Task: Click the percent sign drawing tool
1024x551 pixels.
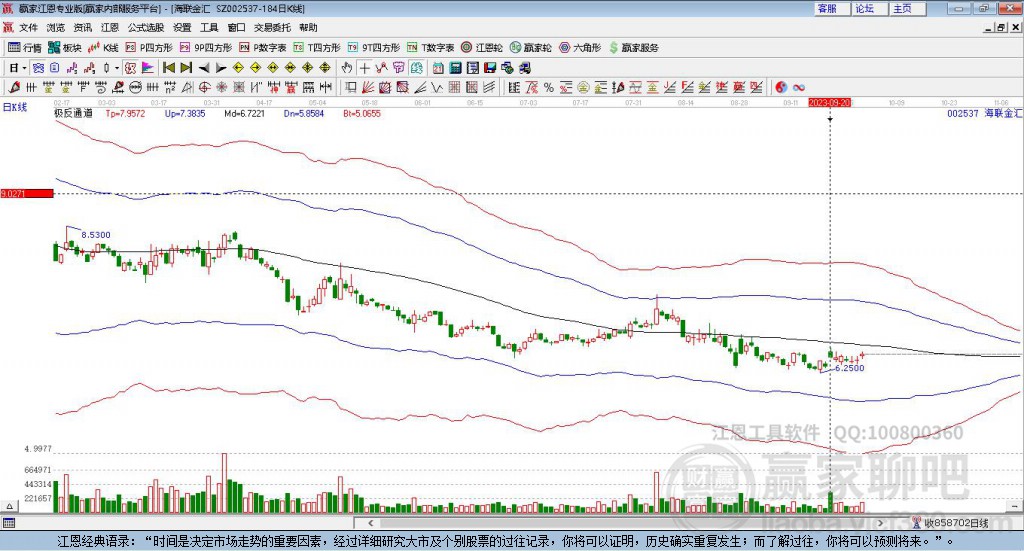Action: coord(549,87)
